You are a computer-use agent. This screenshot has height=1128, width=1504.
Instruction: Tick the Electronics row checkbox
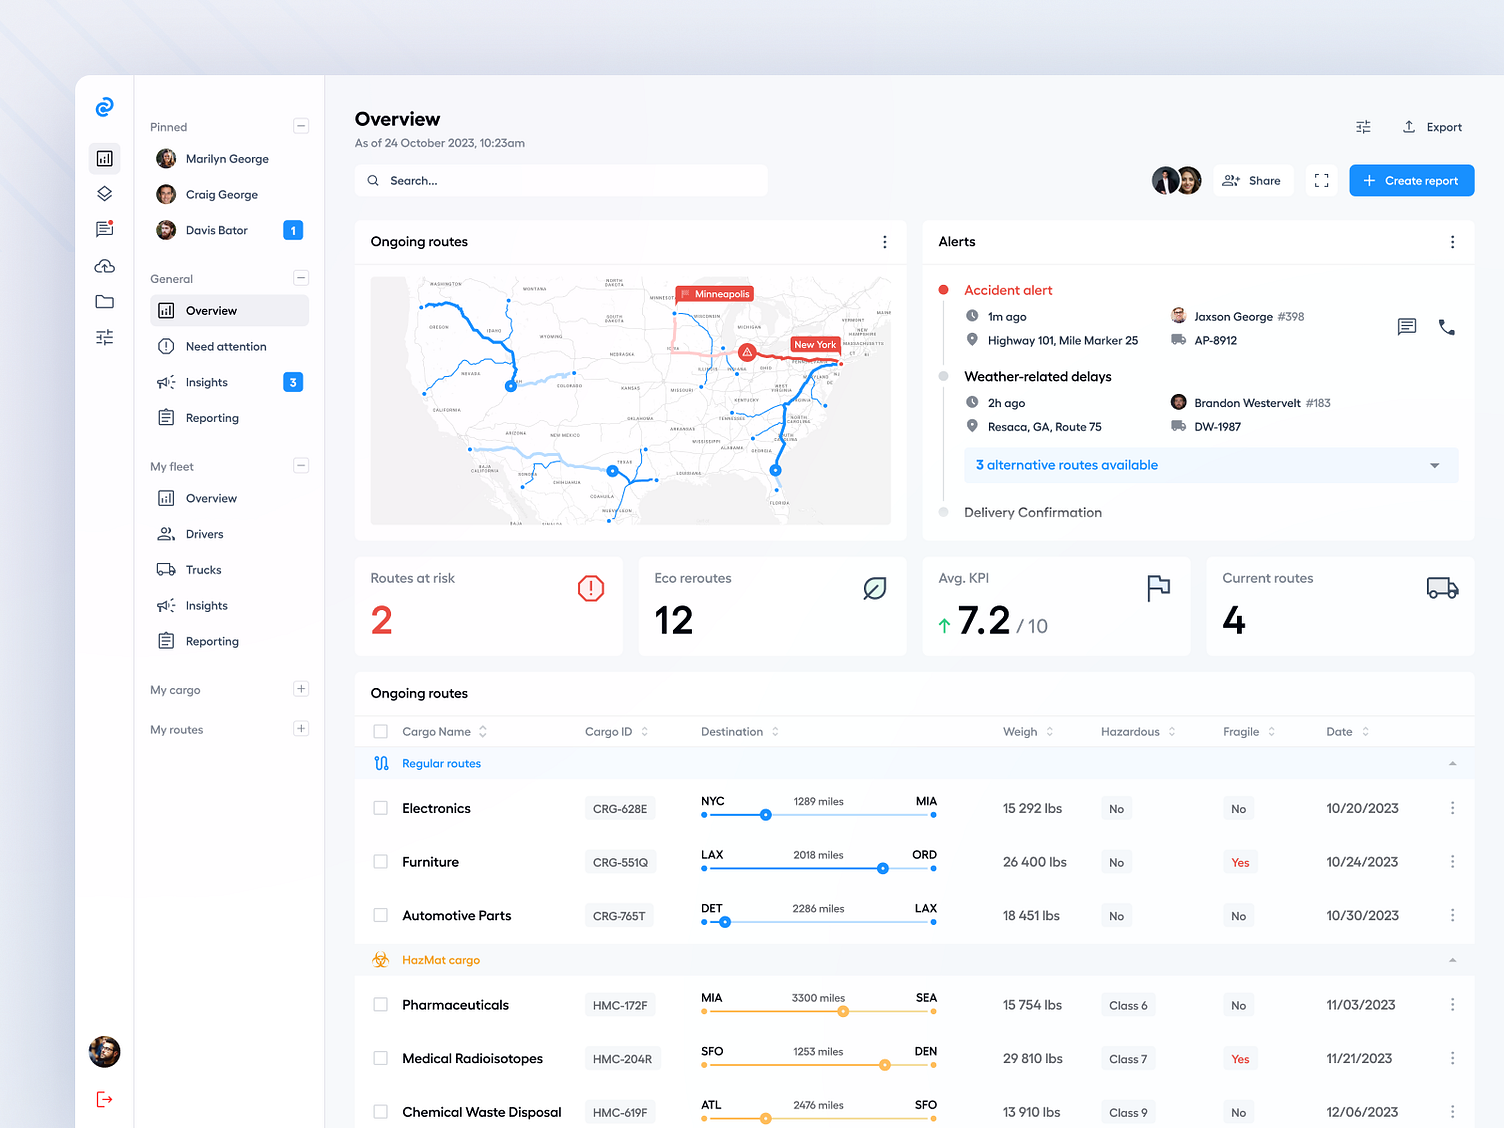pyautogui.click(x=380, y=808)
